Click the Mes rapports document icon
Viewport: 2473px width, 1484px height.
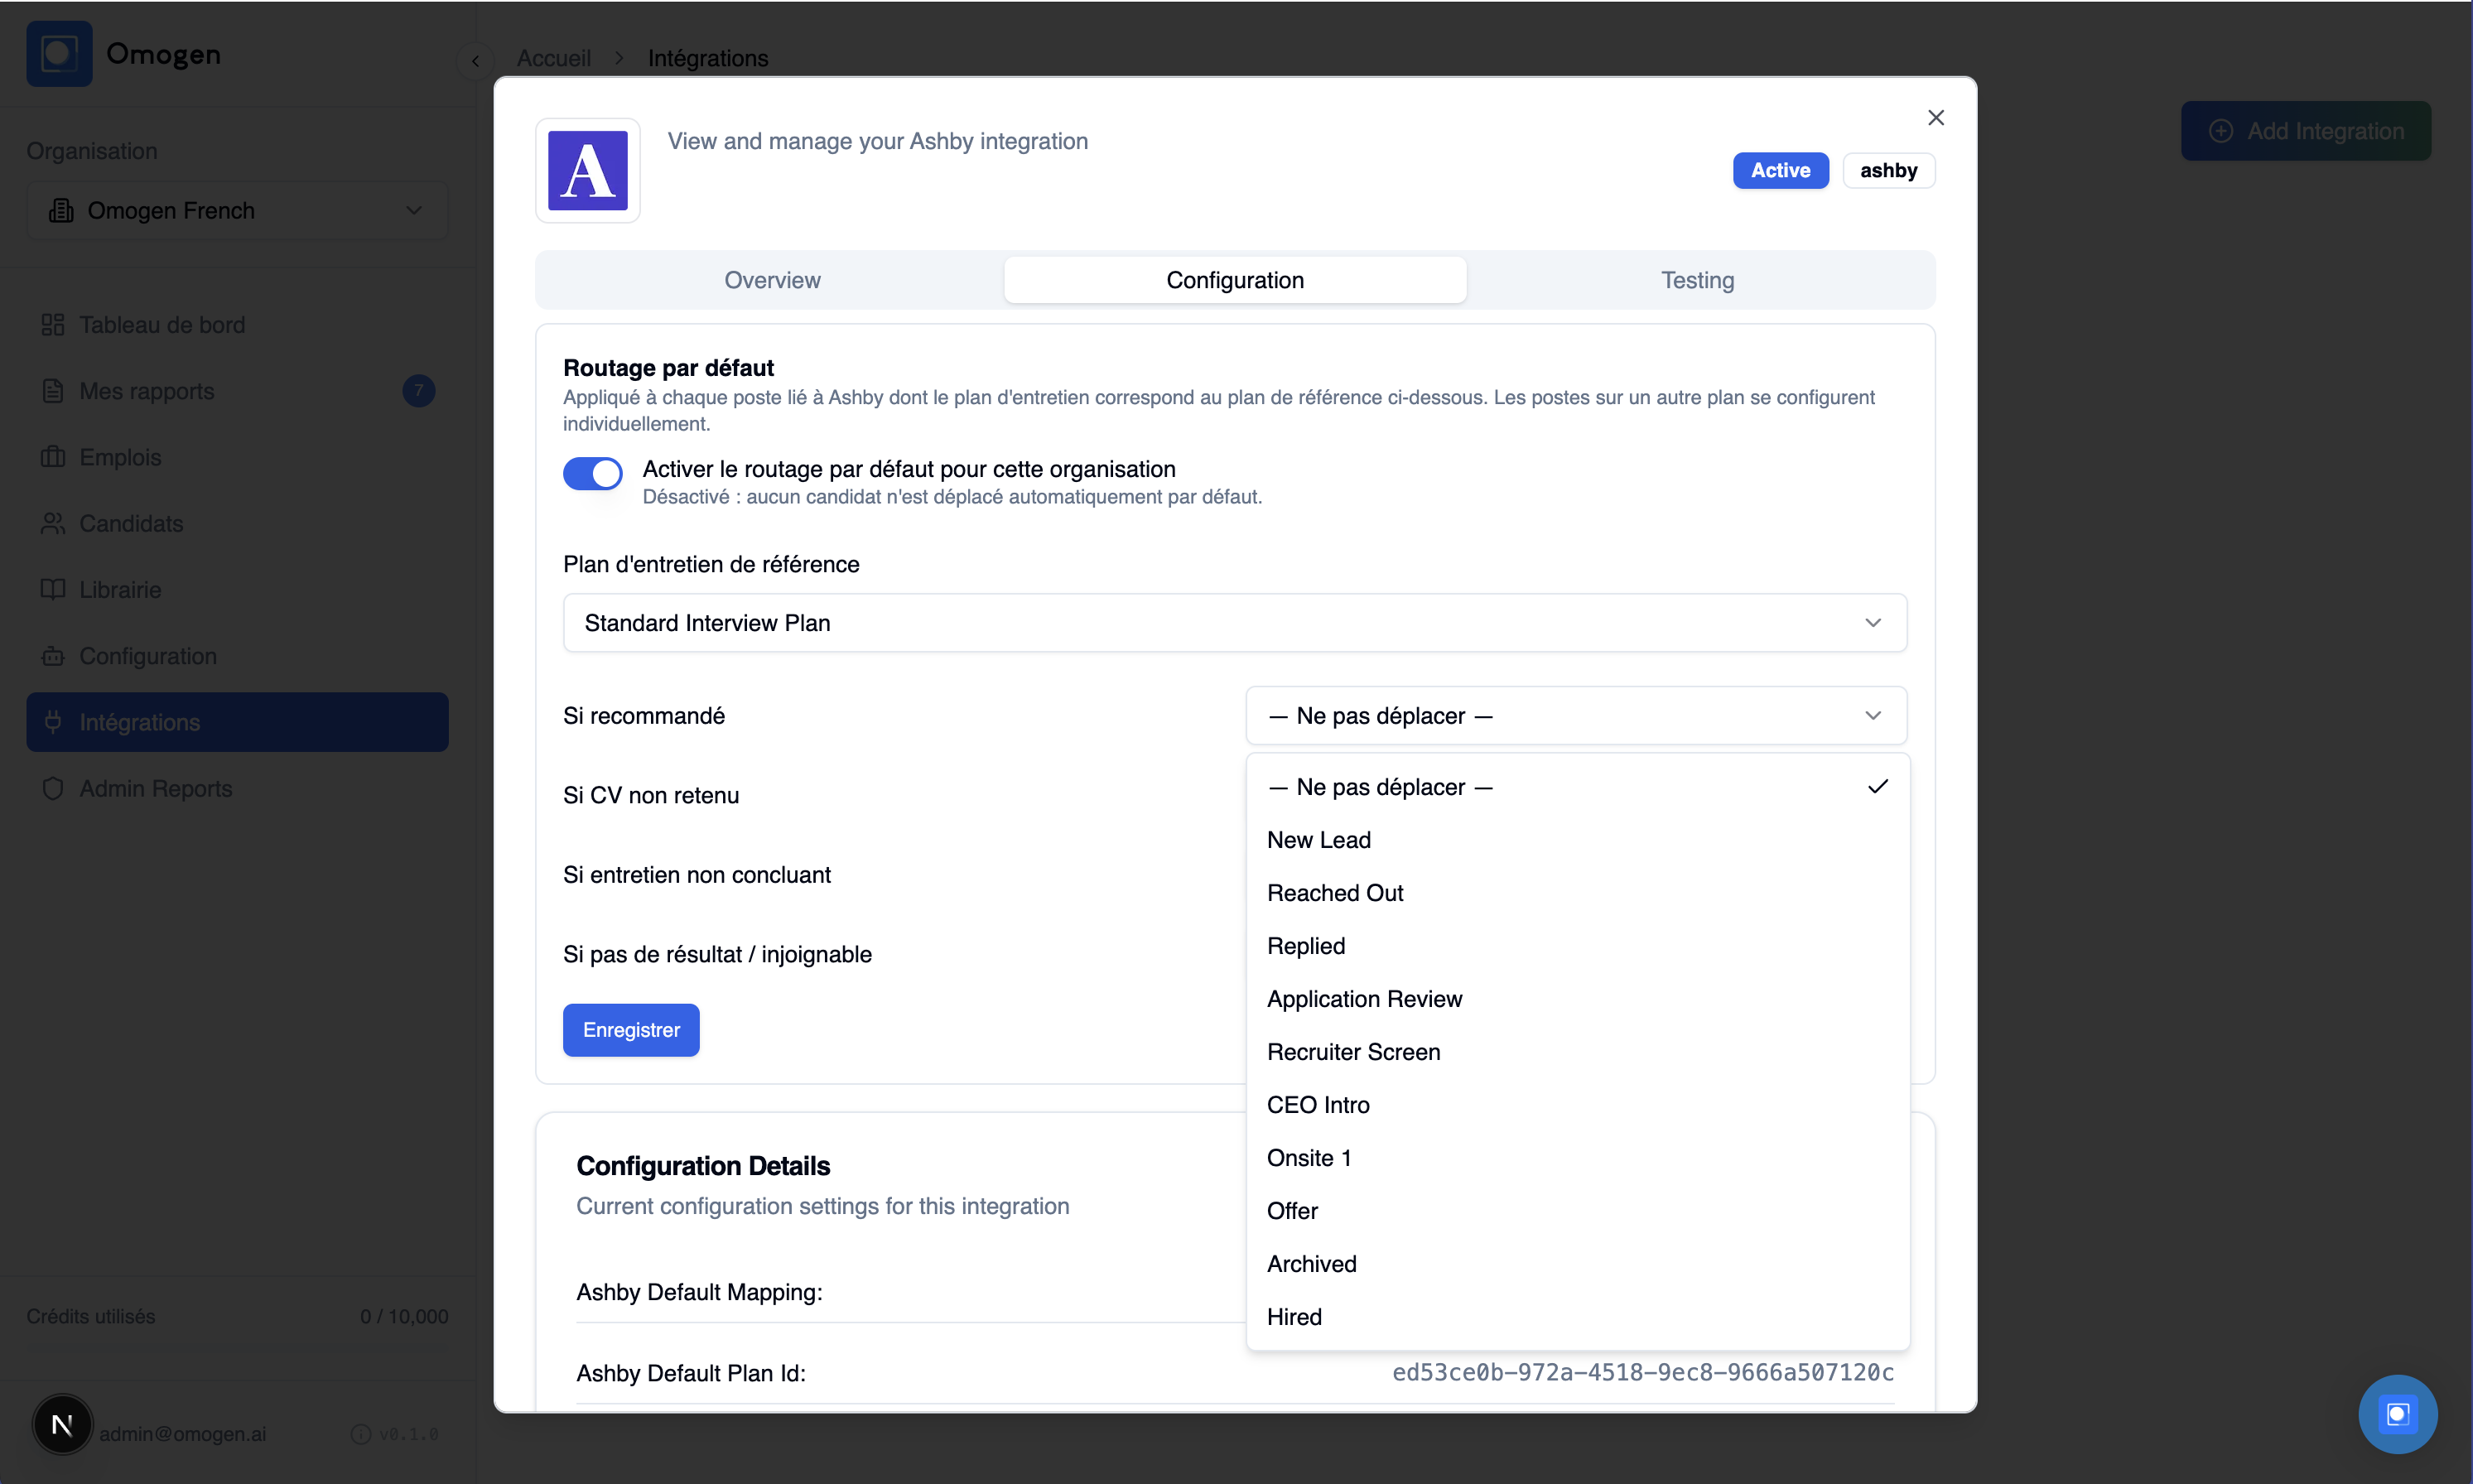[x=53, y=391]
